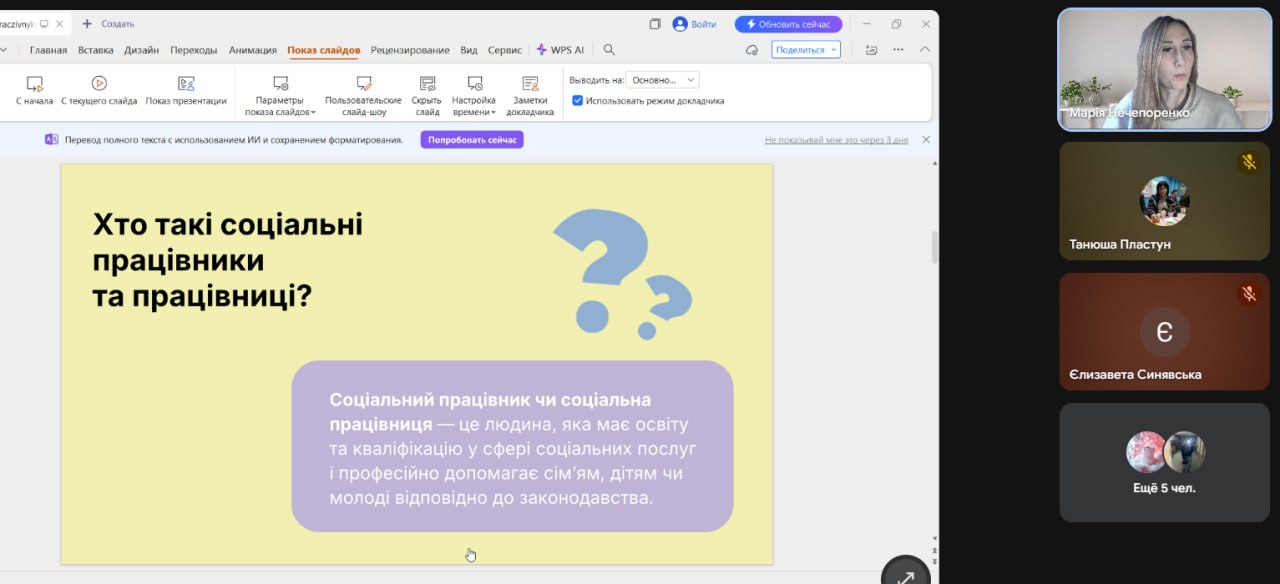
Task: Expand the Выводить на dropdown
Action: [663, 80]
